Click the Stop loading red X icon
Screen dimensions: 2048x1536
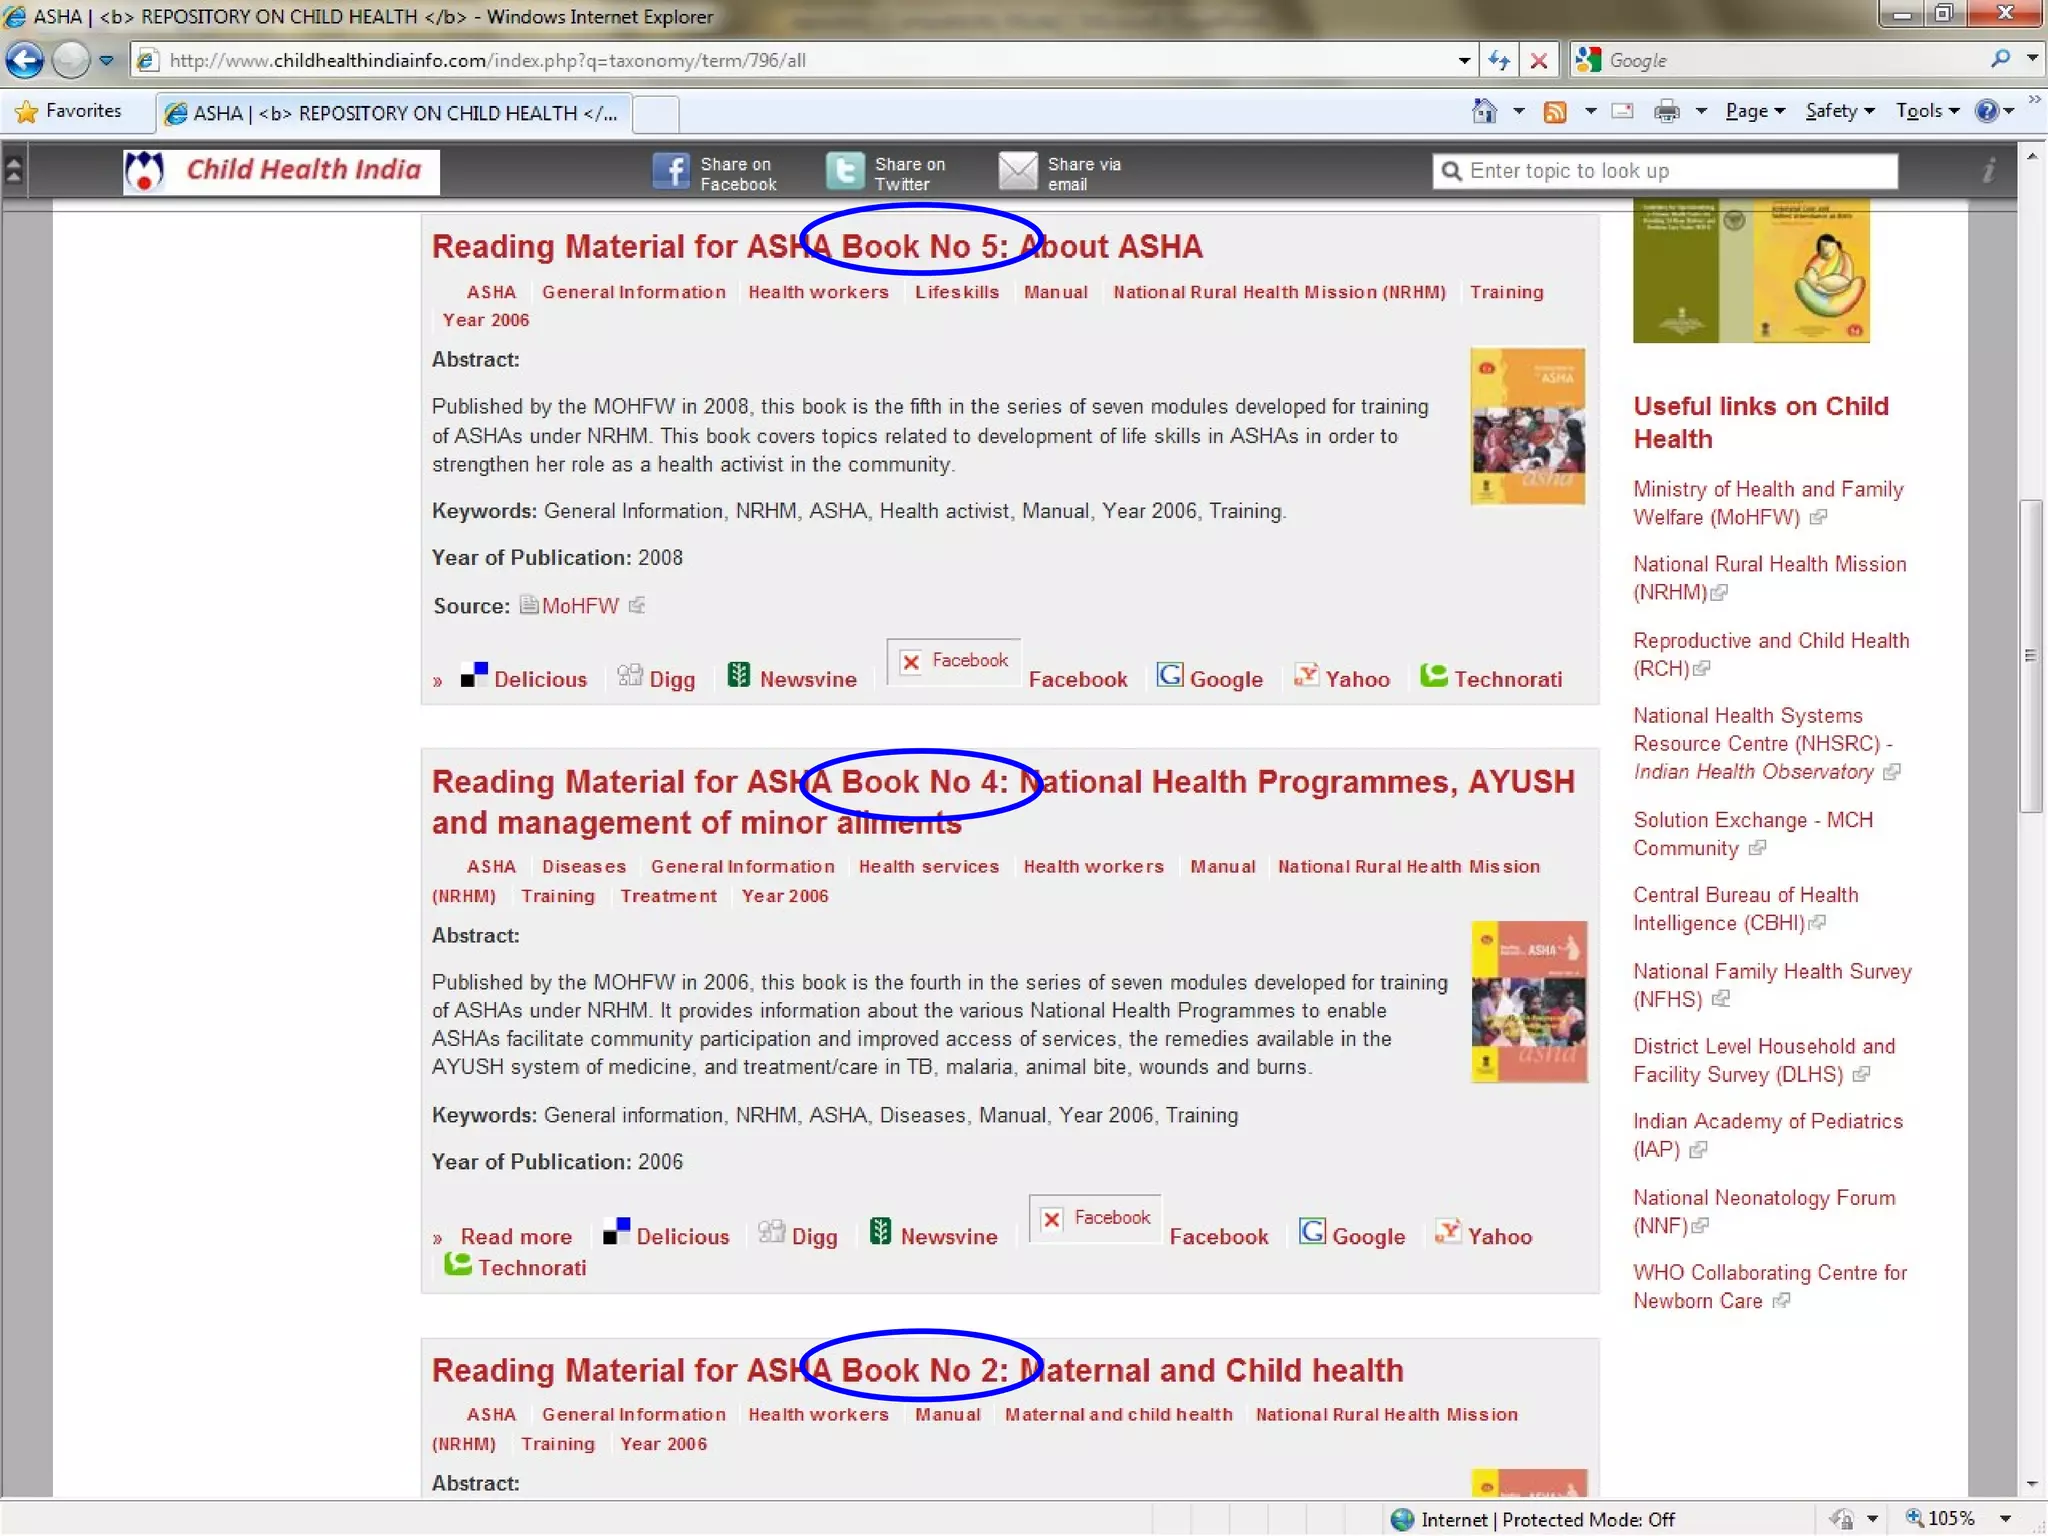(1539, 61)
